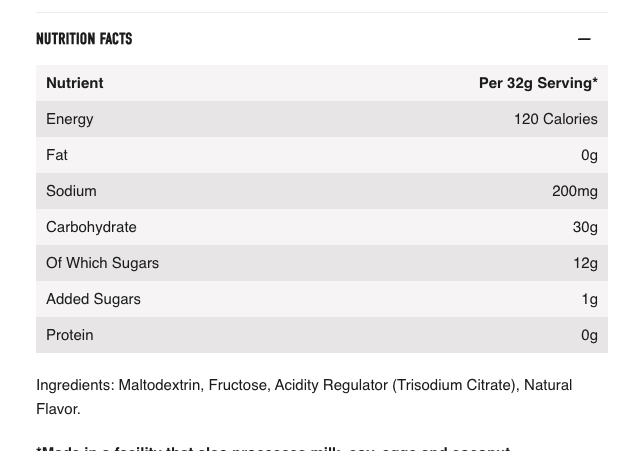Select the Sodium row label

(71, 191)
